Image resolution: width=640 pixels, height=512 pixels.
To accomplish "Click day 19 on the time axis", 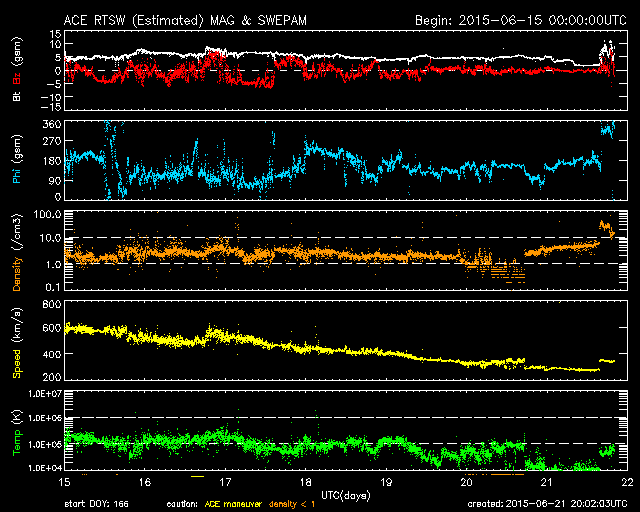I will (386, 481).
